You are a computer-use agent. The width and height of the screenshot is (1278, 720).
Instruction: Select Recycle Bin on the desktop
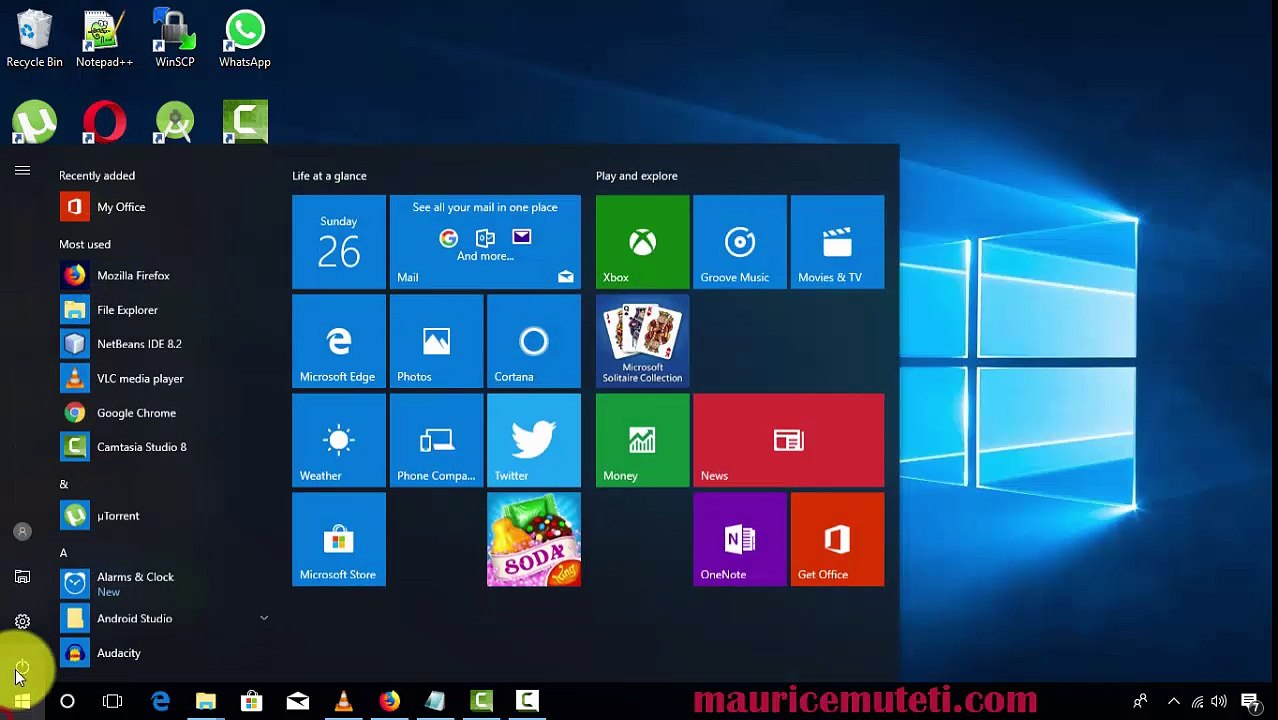pos(34,39)
